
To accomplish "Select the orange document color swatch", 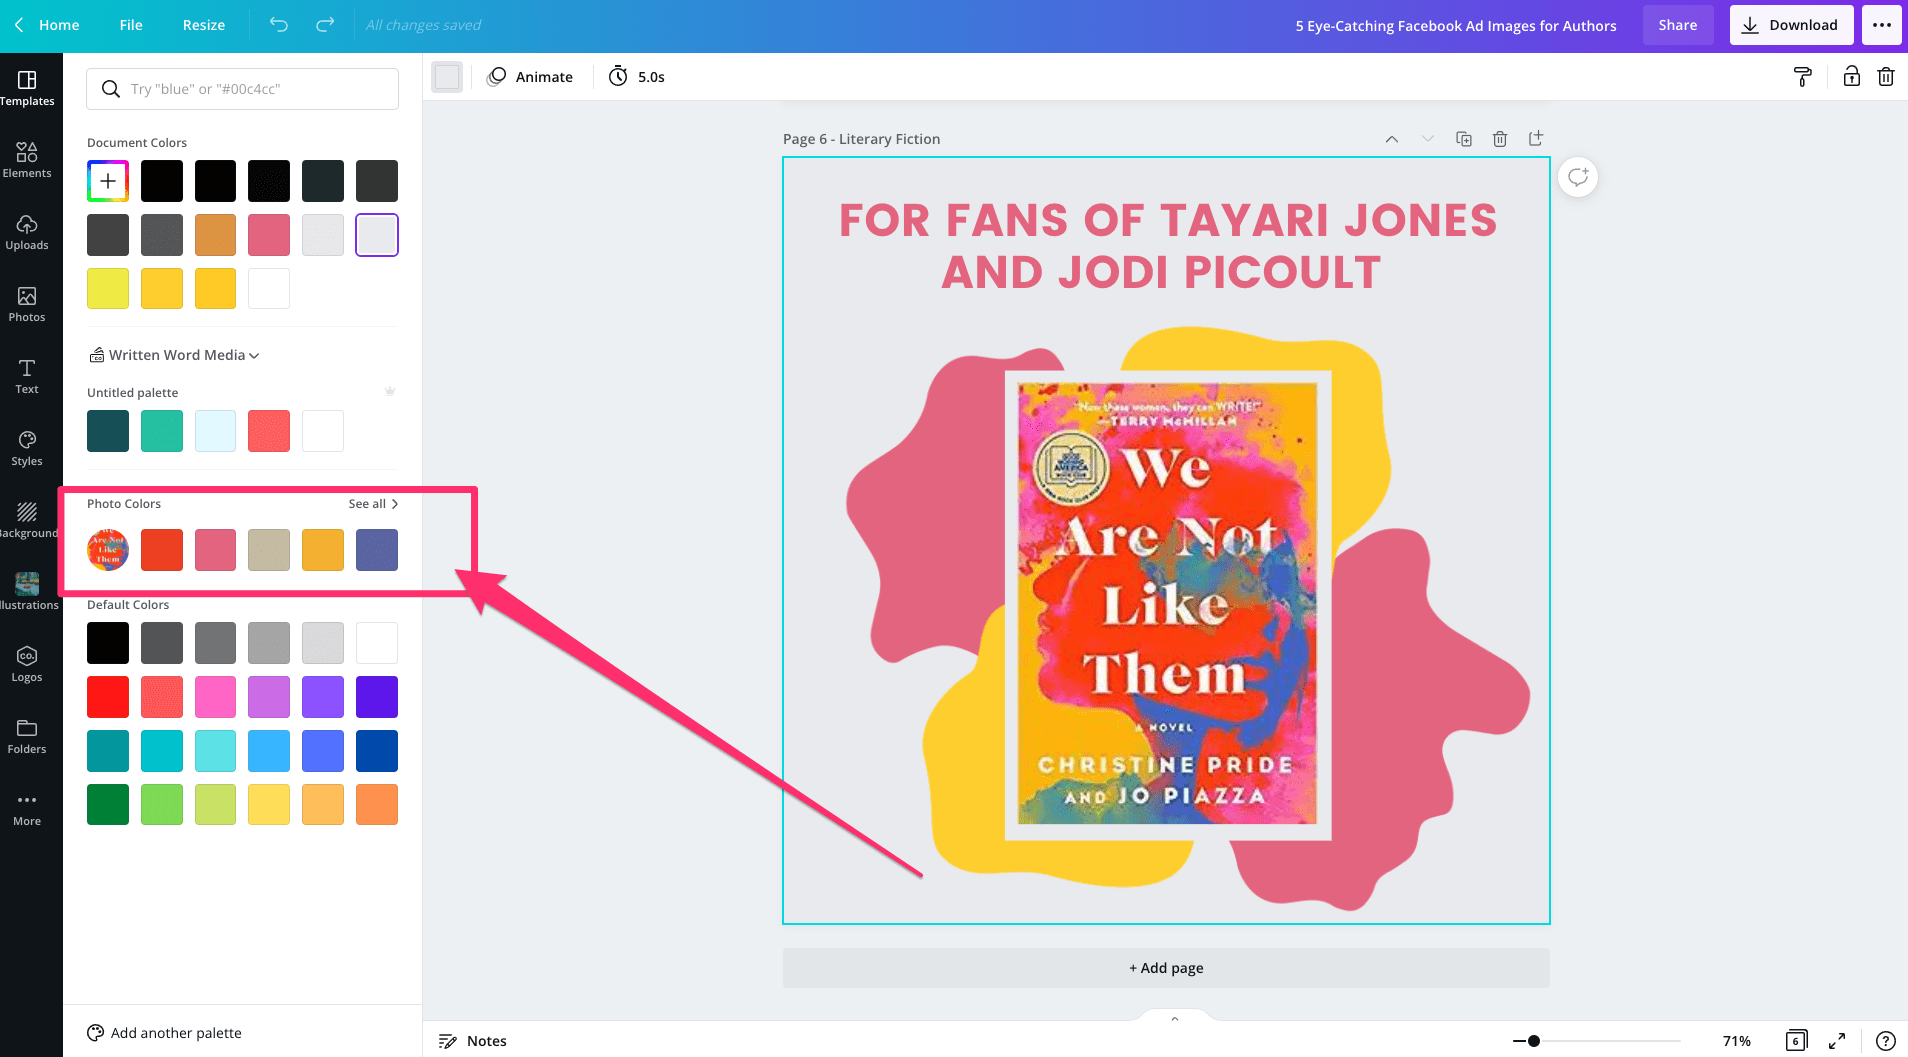I will [216, 235].
